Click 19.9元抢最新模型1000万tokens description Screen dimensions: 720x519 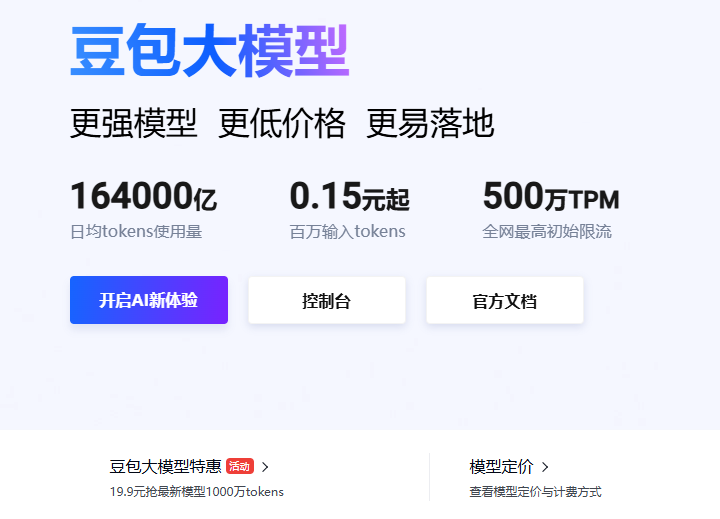point(197,492)
